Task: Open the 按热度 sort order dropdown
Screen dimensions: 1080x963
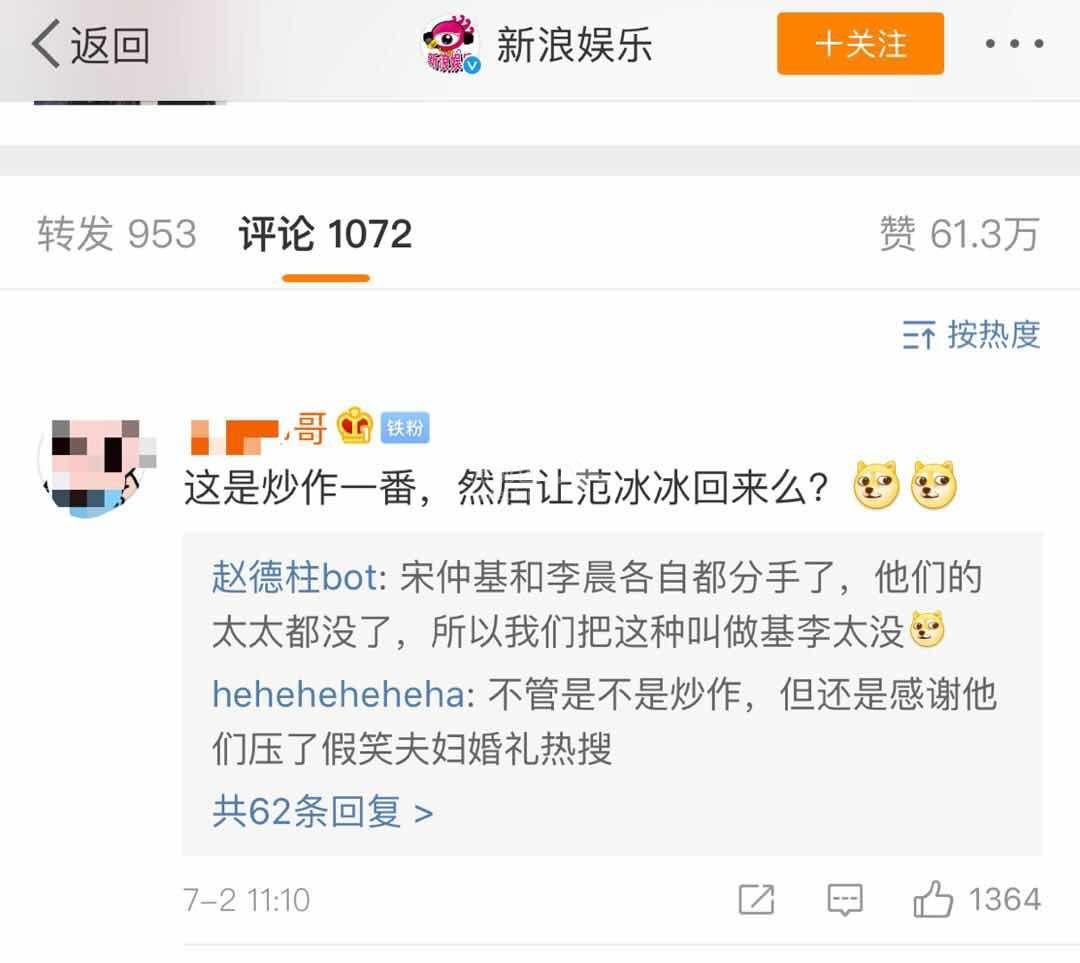Action: coord(971,335)
